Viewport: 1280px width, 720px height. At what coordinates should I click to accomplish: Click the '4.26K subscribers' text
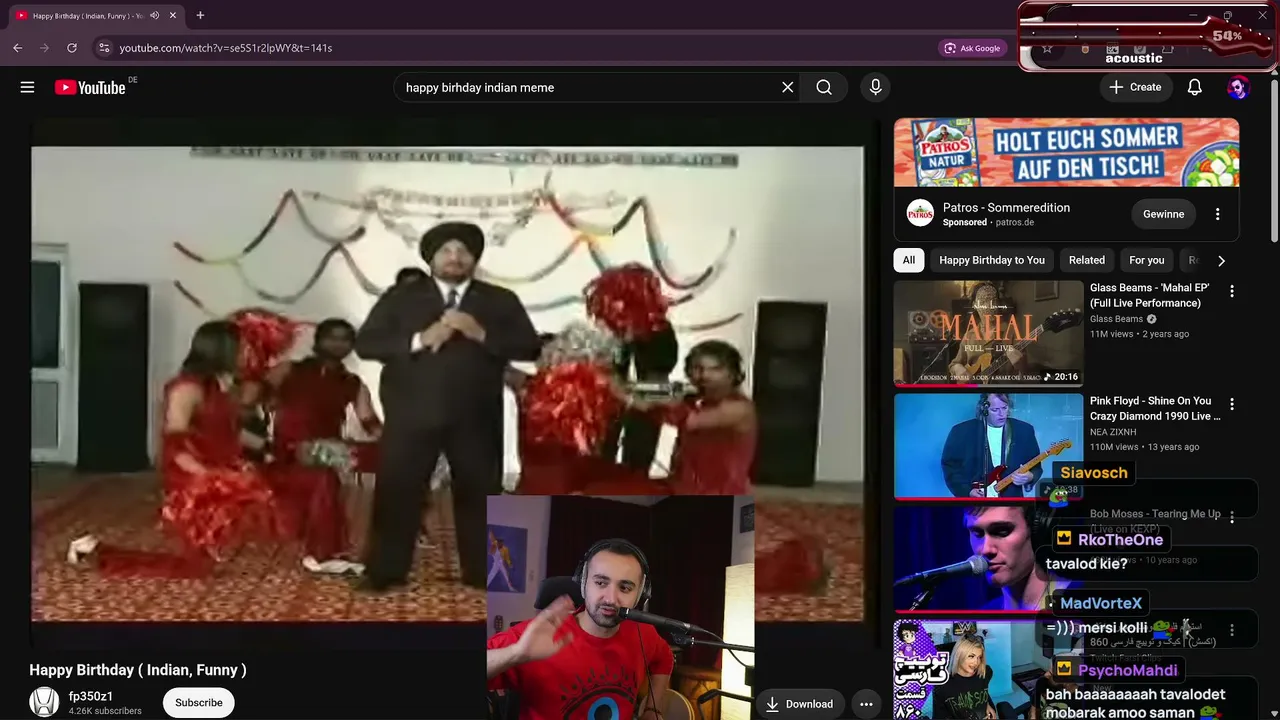pyautogui.click(x=105, y=711)
